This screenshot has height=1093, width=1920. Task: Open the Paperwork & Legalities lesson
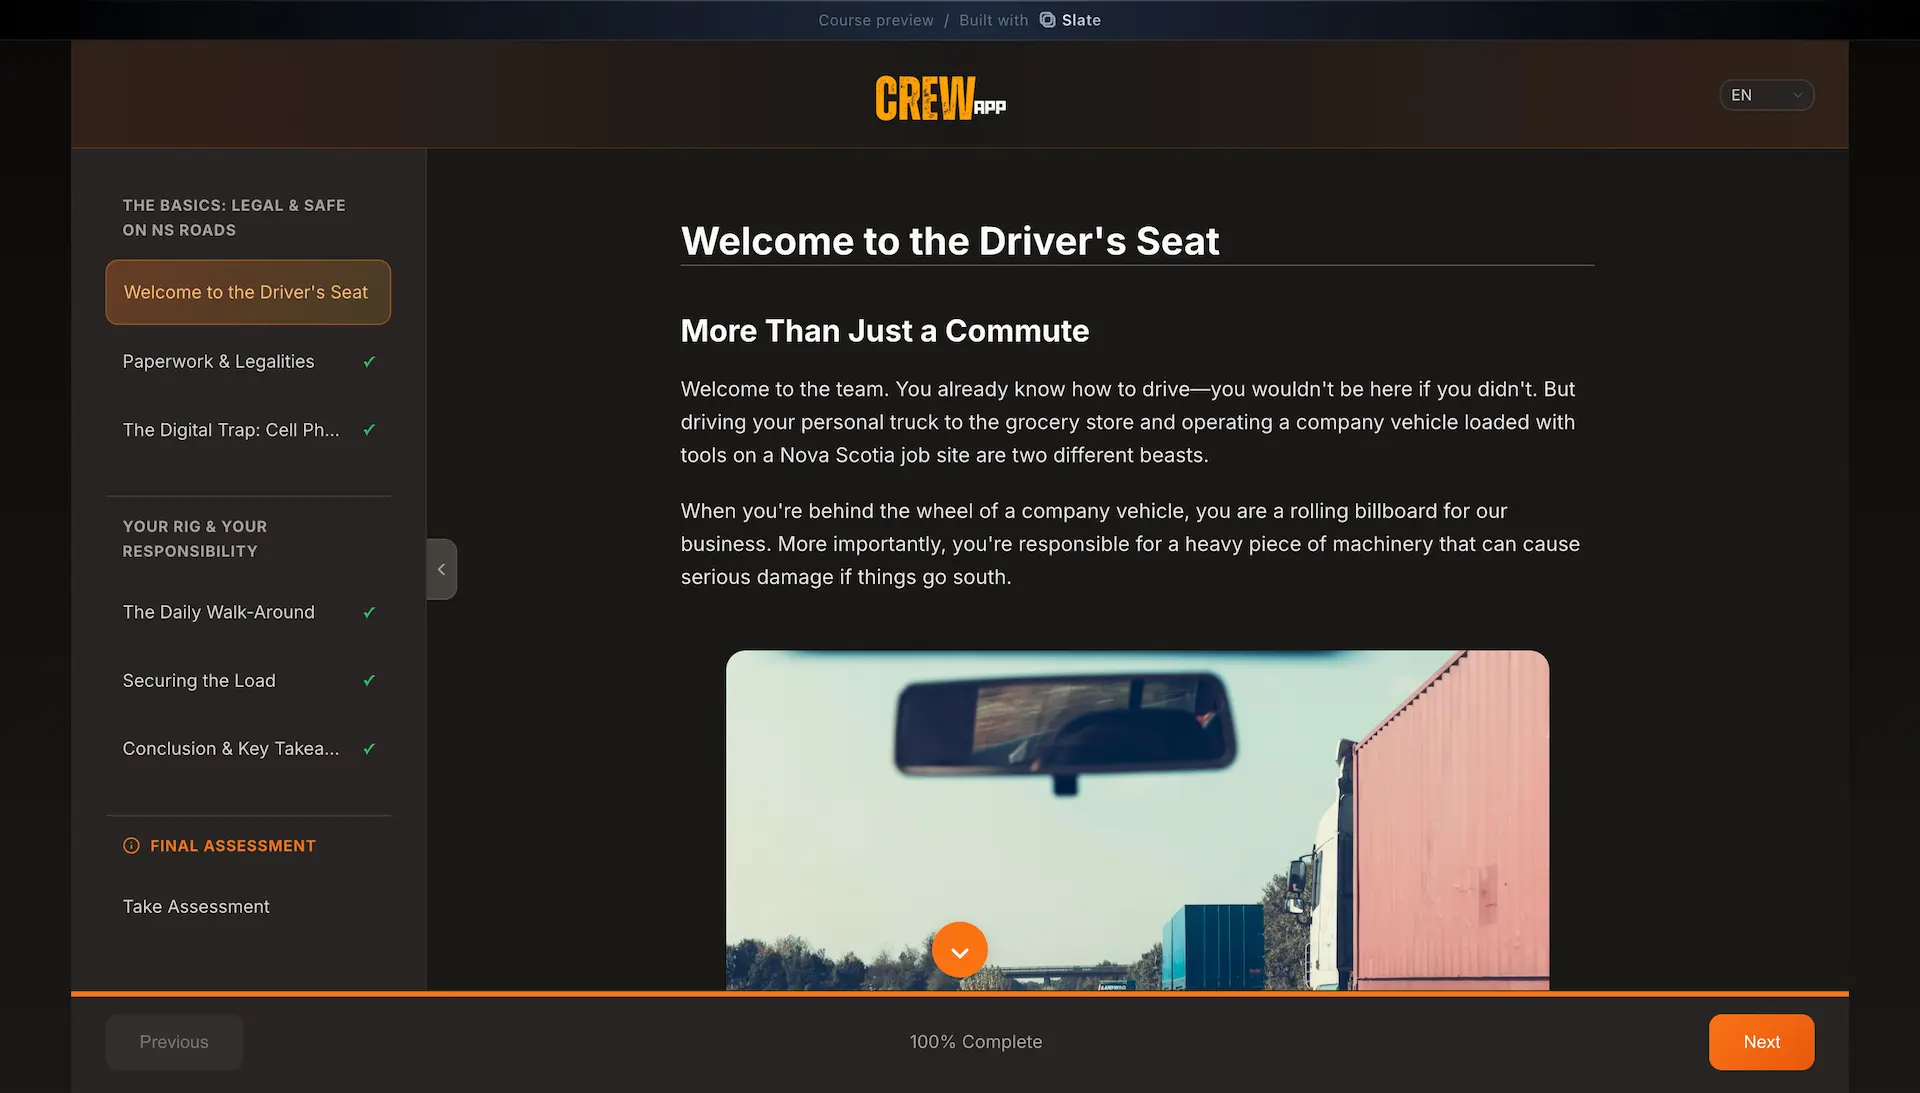tap(218, 361)
